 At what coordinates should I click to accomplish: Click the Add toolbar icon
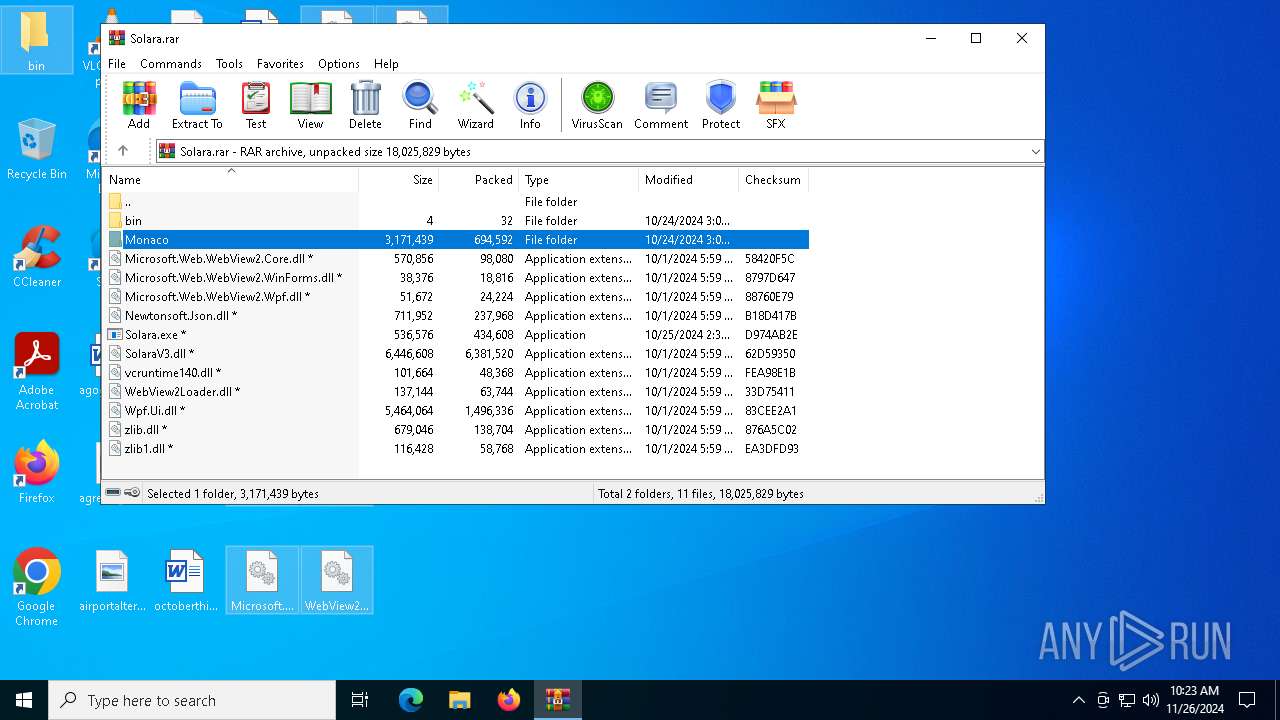pyautogui.click(x=139, y=105)
